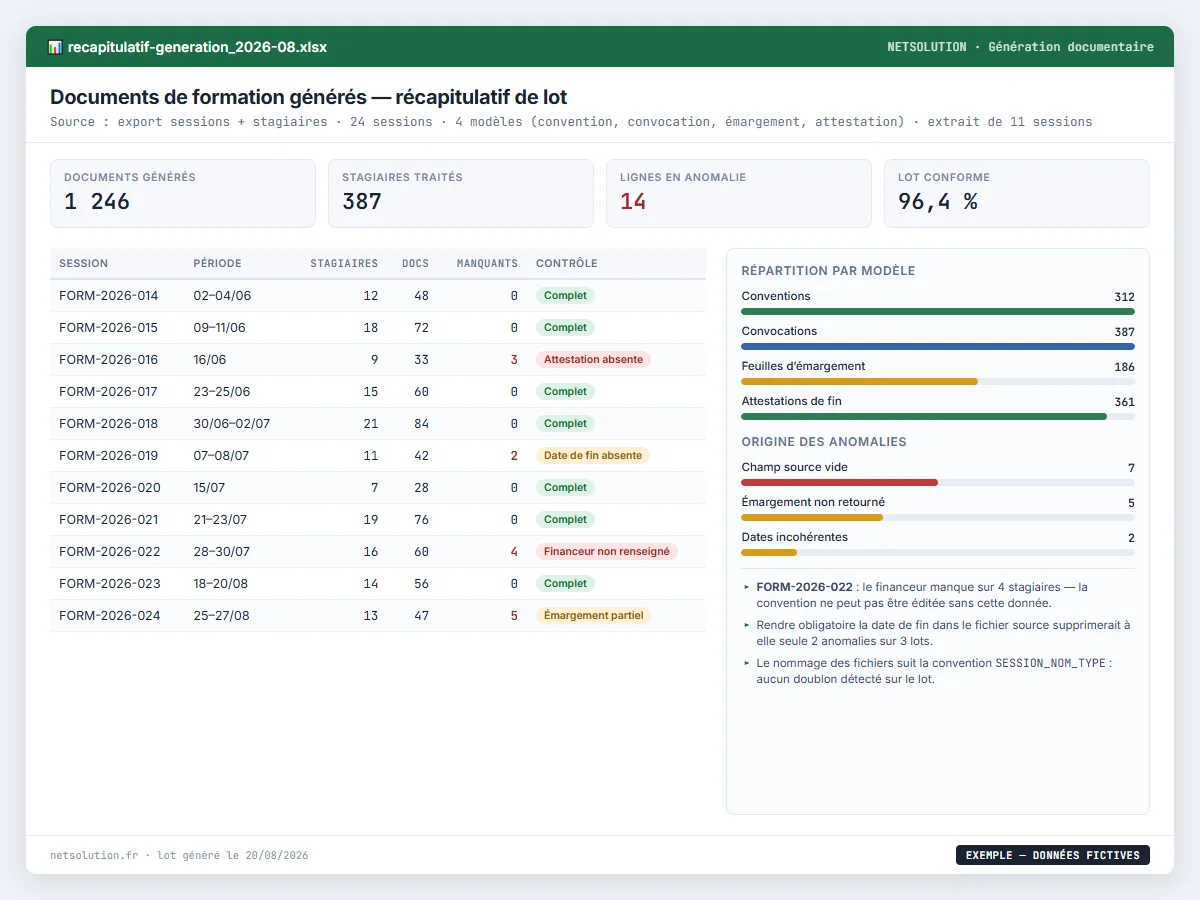
Task: Select session cell FORM-2026-023
Action: (109, 584)
